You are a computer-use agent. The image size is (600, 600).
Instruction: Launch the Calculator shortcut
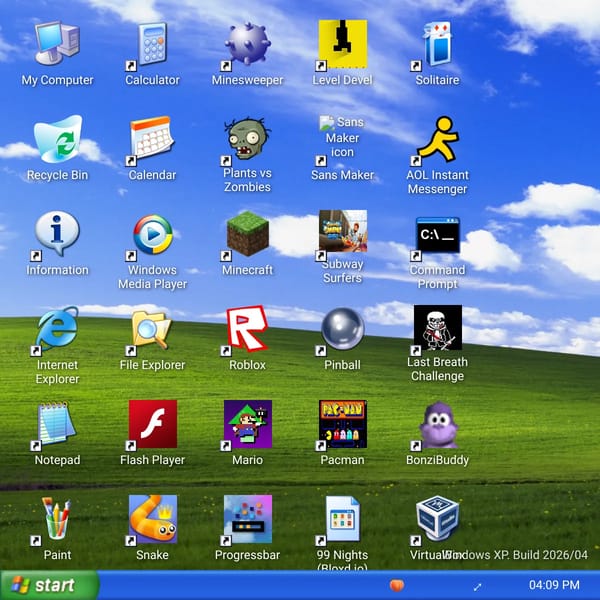coord(152,44)
